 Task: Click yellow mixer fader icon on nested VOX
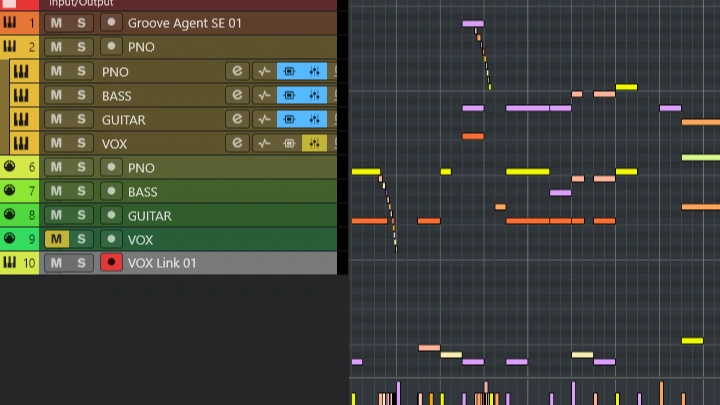pos(315,143)
